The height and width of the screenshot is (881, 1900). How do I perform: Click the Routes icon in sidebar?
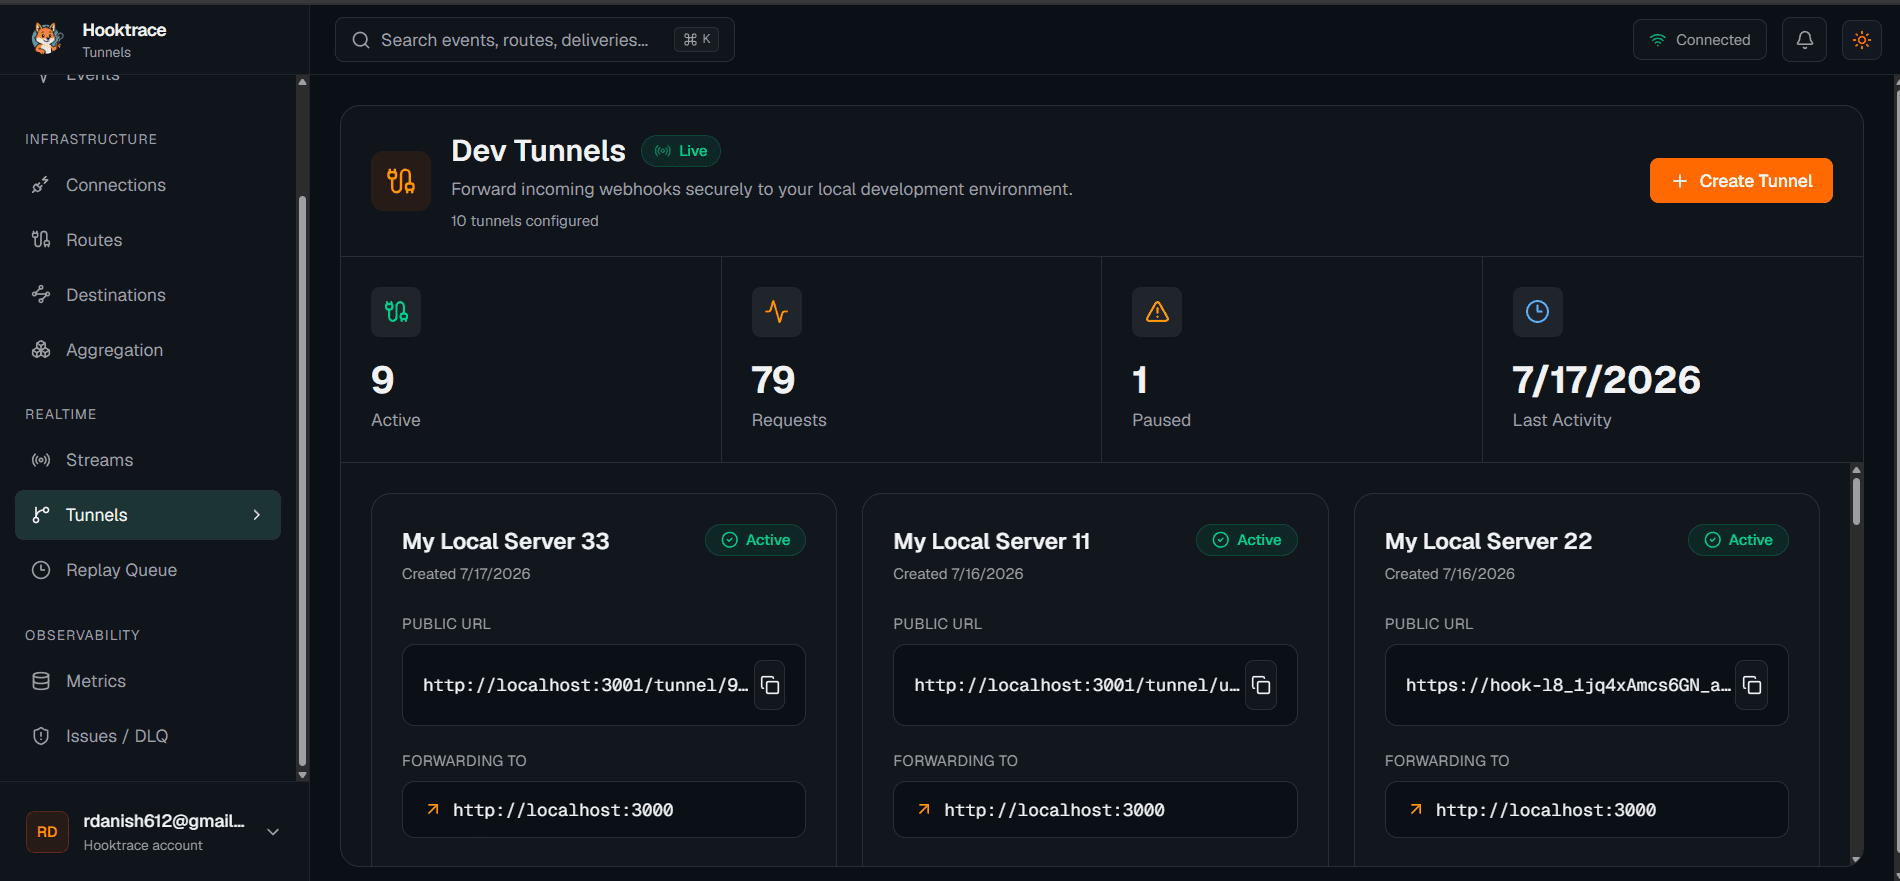pos(41,240)
